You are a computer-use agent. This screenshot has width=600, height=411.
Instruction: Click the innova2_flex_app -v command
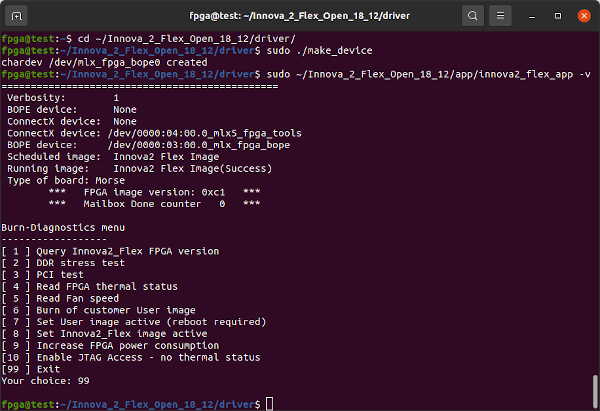(x=429, y=74)
